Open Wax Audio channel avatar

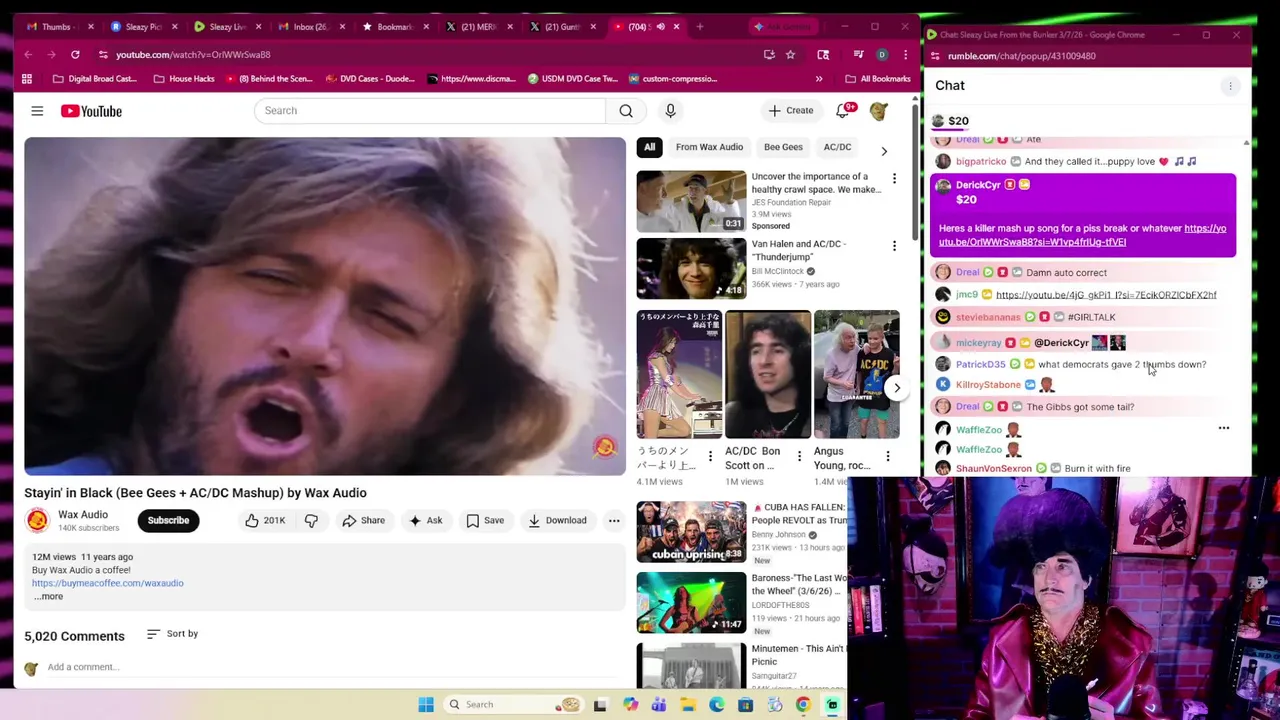[x=37, y=520]
